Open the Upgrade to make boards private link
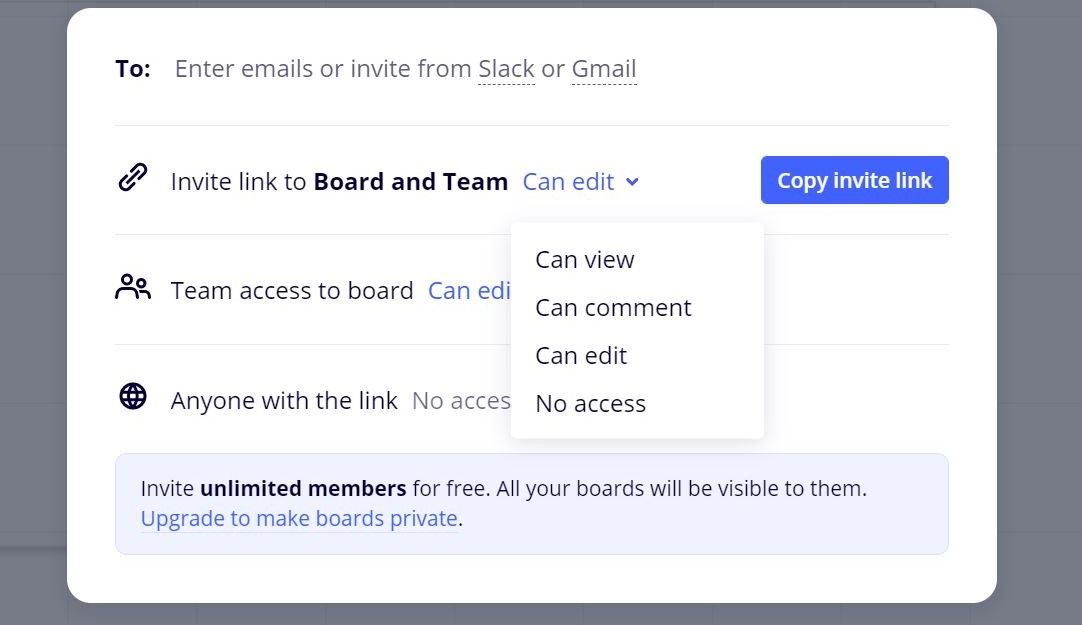This screenshot has height=625, width=1082. click(299, 518)
